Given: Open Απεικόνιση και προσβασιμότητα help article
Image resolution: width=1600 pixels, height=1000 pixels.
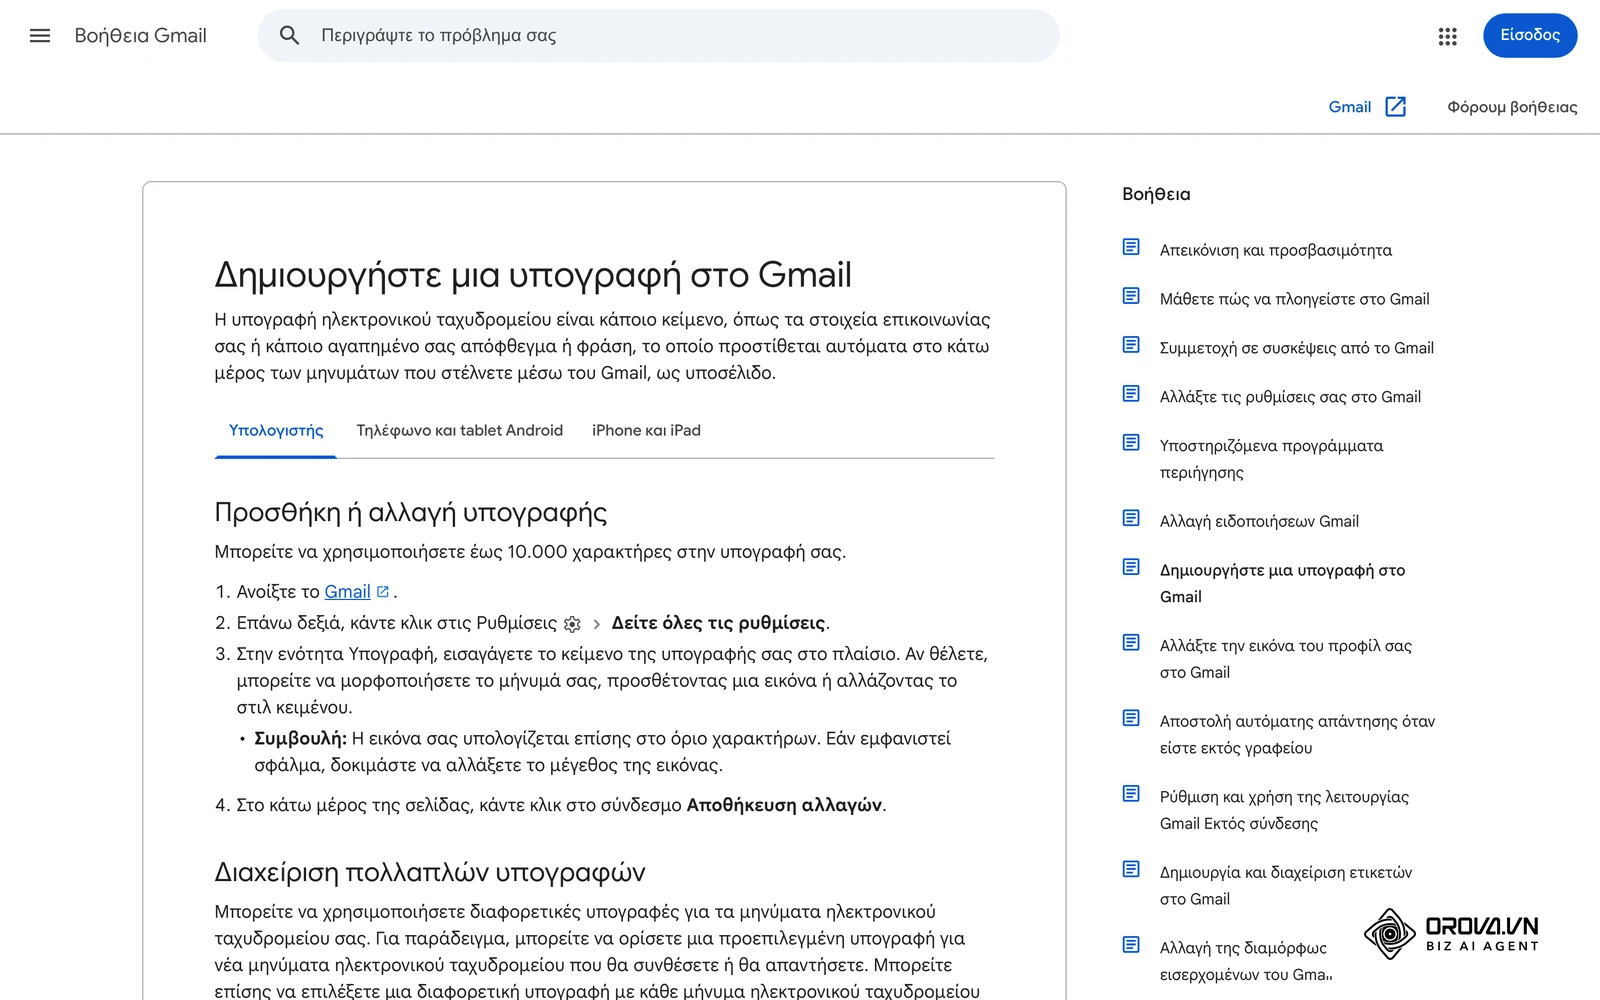Looking at the screenshot, I should [x=1275, y=250].
